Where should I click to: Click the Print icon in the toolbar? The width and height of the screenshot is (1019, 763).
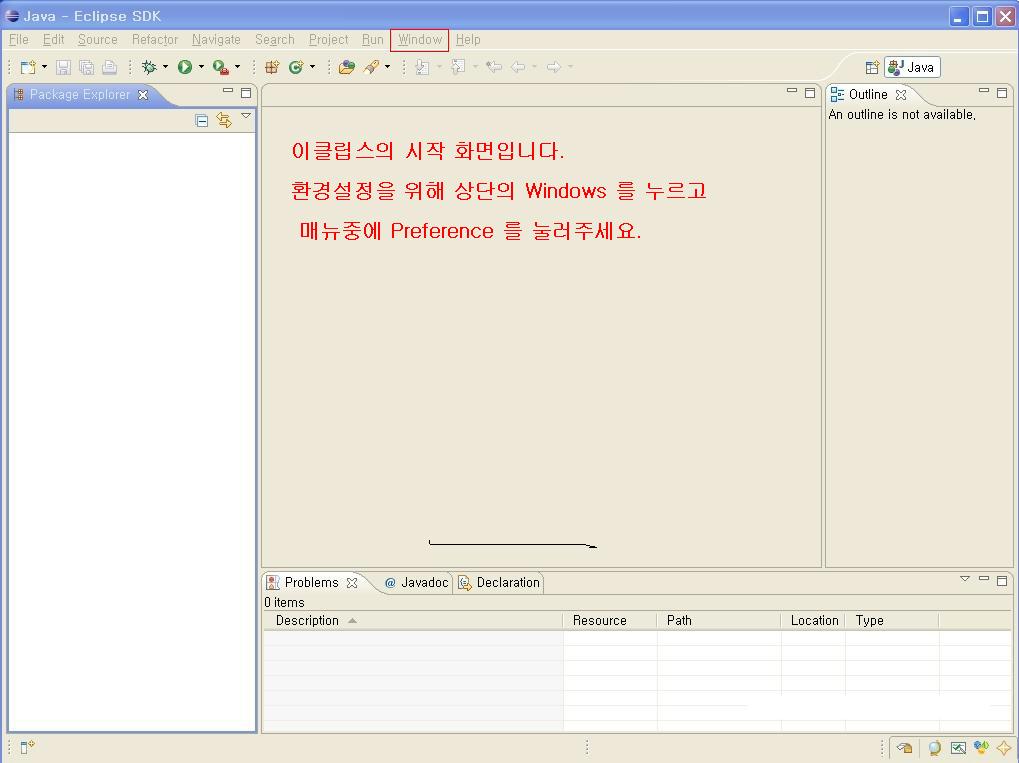(x=109, y=67)
